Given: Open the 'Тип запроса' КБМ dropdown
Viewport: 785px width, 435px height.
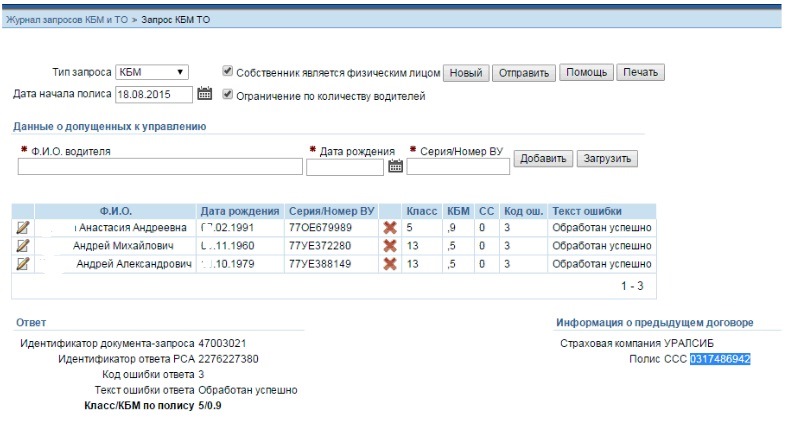Looking at the screenshot, I should tap(152, 72).
